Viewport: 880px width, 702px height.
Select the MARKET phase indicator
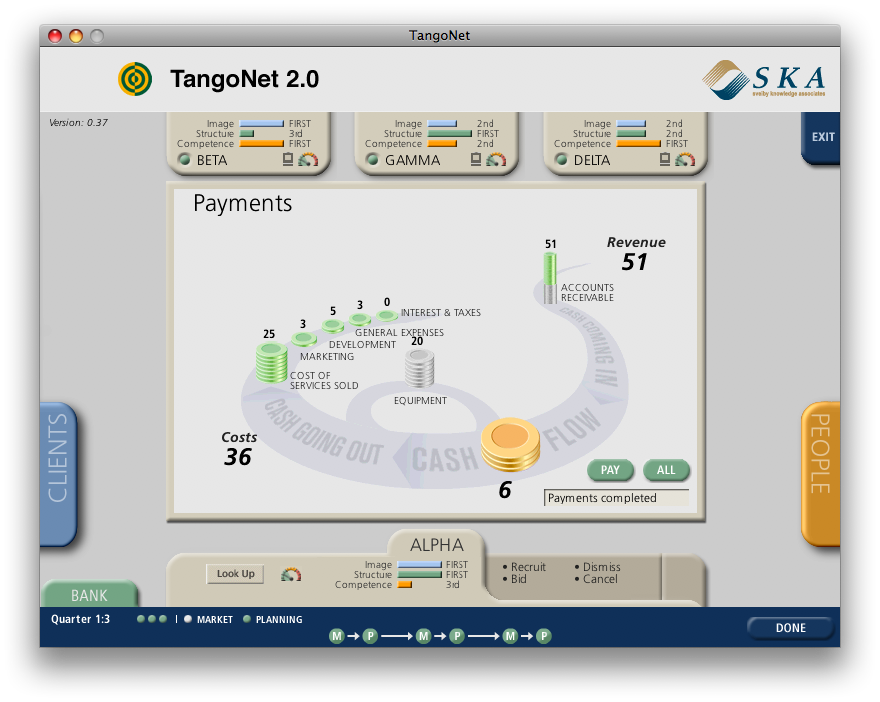pyautogui.click(x=188, y=620)
